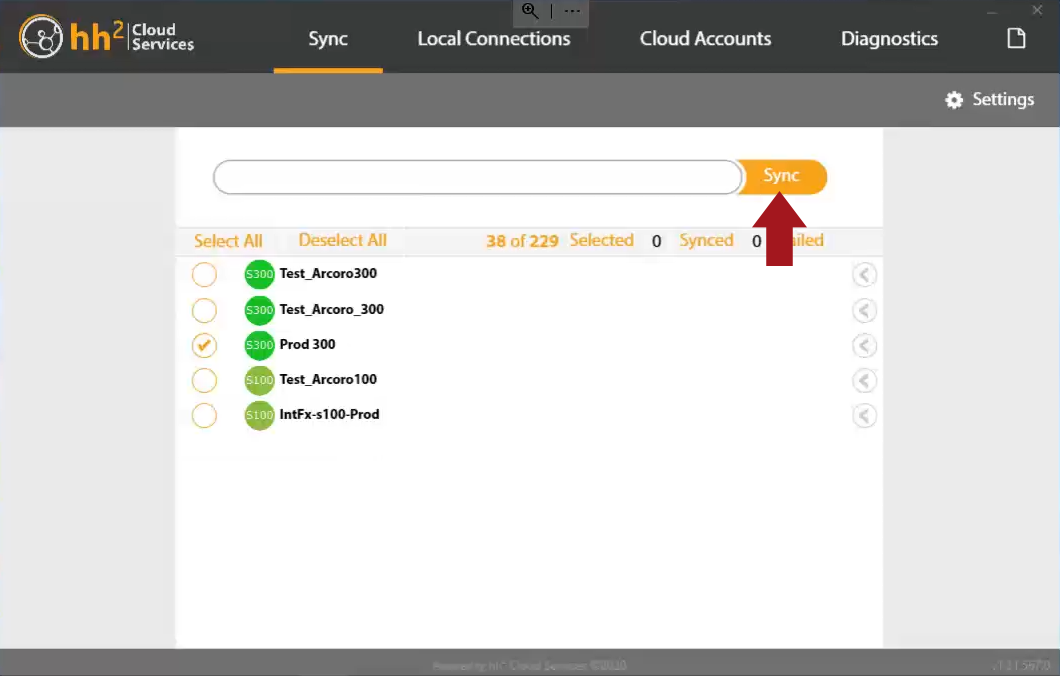Uncheck the Prod 300 checkbox
Screen dimensions: 1060x676
pos(204,345)
